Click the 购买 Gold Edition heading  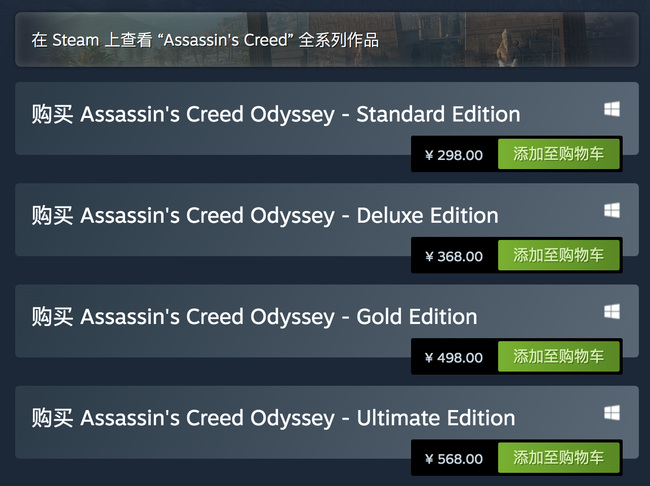point(254,317)
